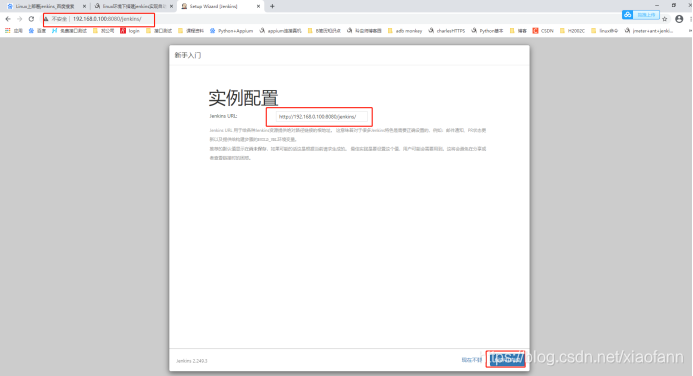Click the not-secure warning icon in address bar
This screenshot has height=376, width=693.
tap(46, 19)
